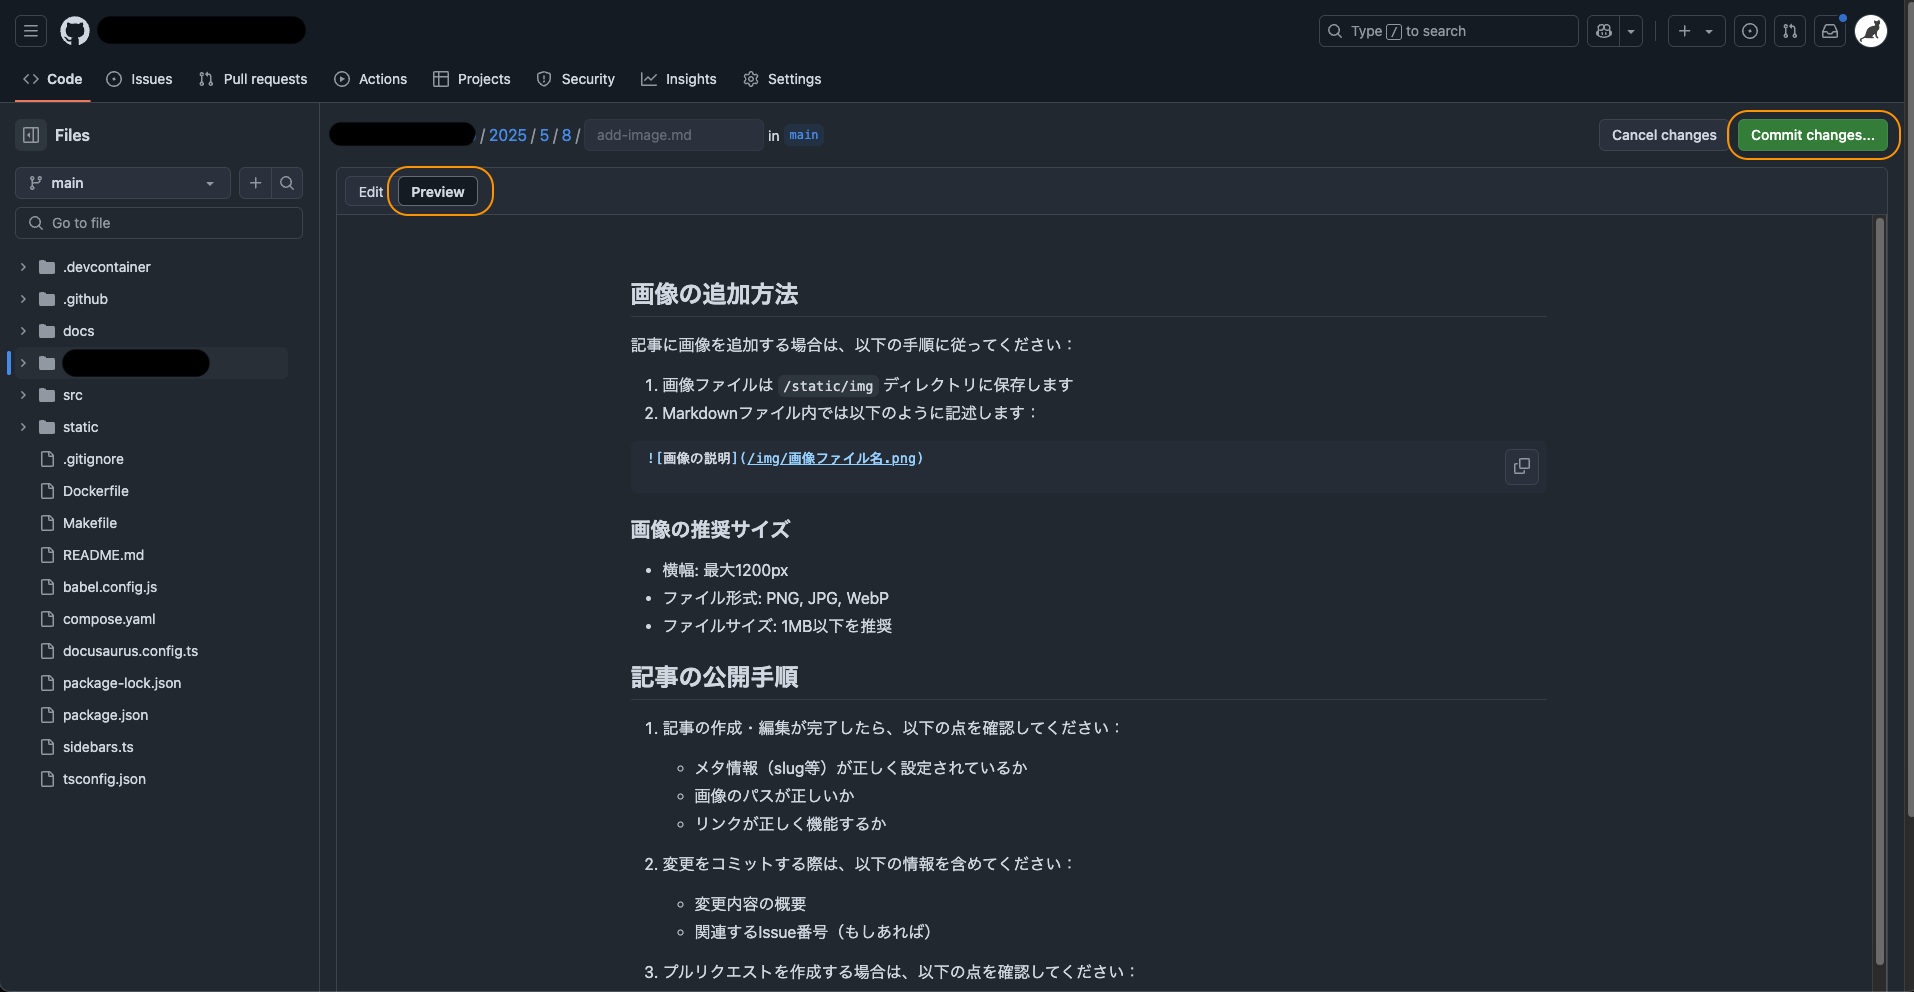Open the notifications inbox icon
The width and height of the screenshot is (1914, 992).
tap(1830, 31)
